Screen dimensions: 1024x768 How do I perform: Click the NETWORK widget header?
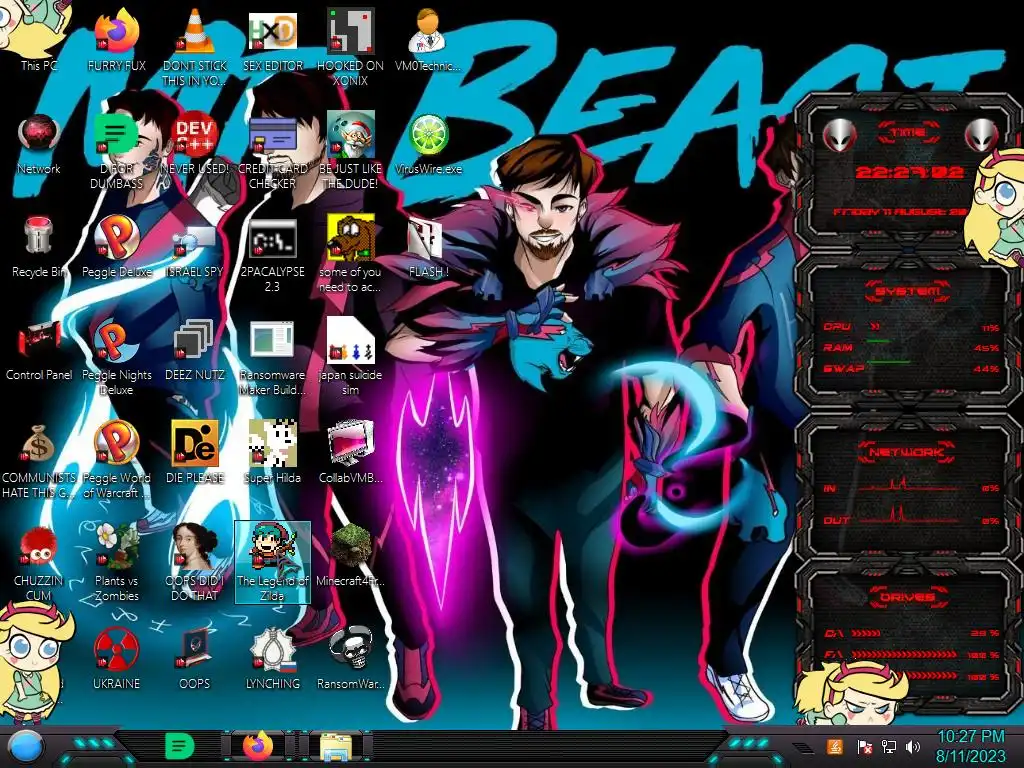pyautogui.click(x=907, y=452)
